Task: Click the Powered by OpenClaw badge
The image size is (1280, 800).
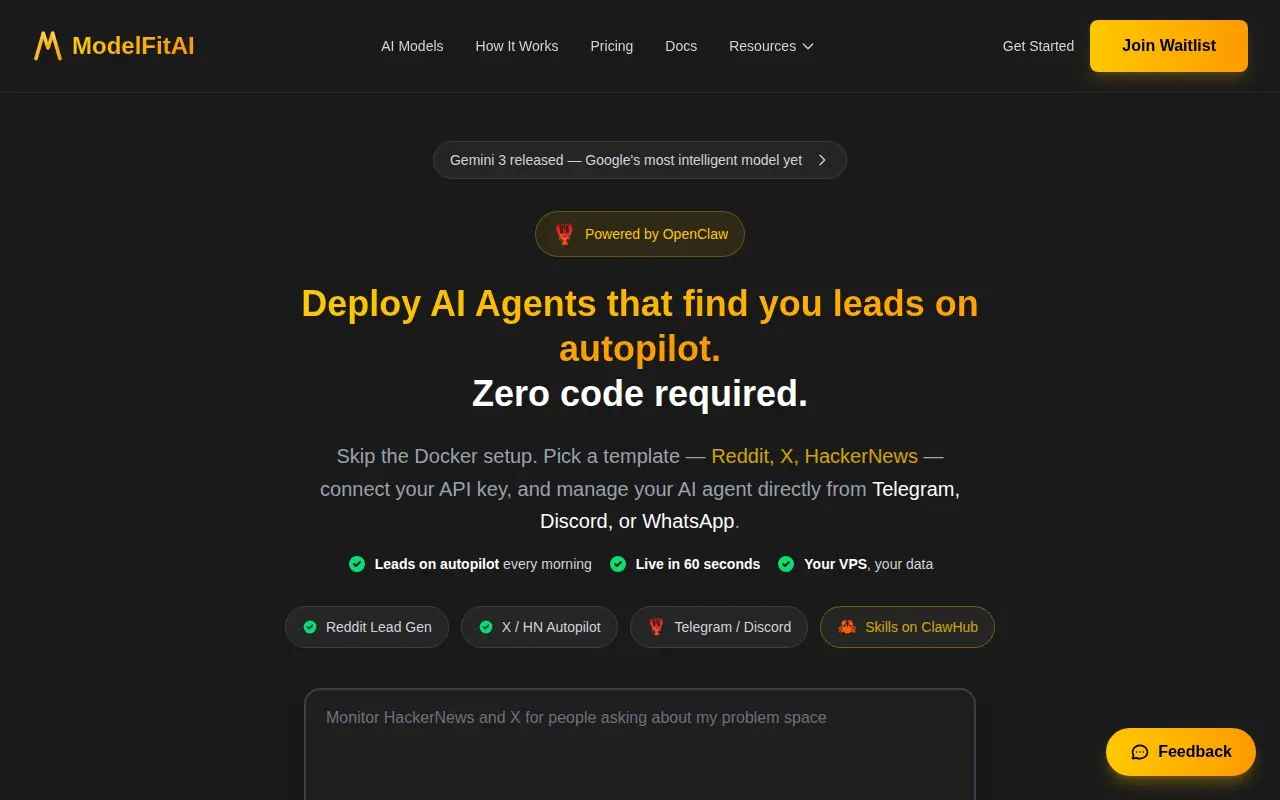Action: point(640,234)
